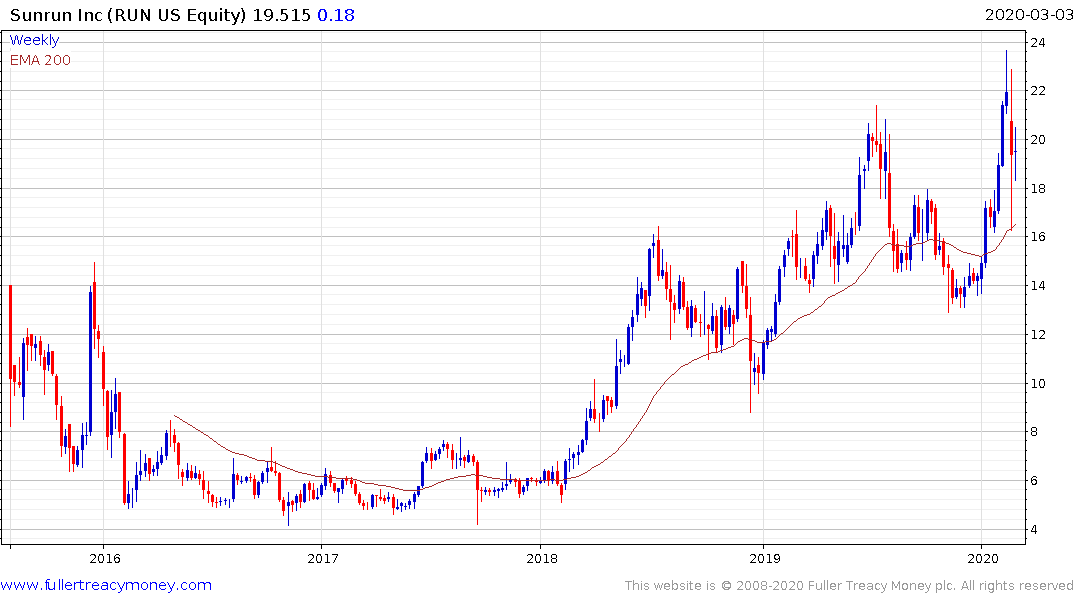Click the 14 price axis label
Viewport: 1075px width, 600px height.
(x=1038, y=286)
